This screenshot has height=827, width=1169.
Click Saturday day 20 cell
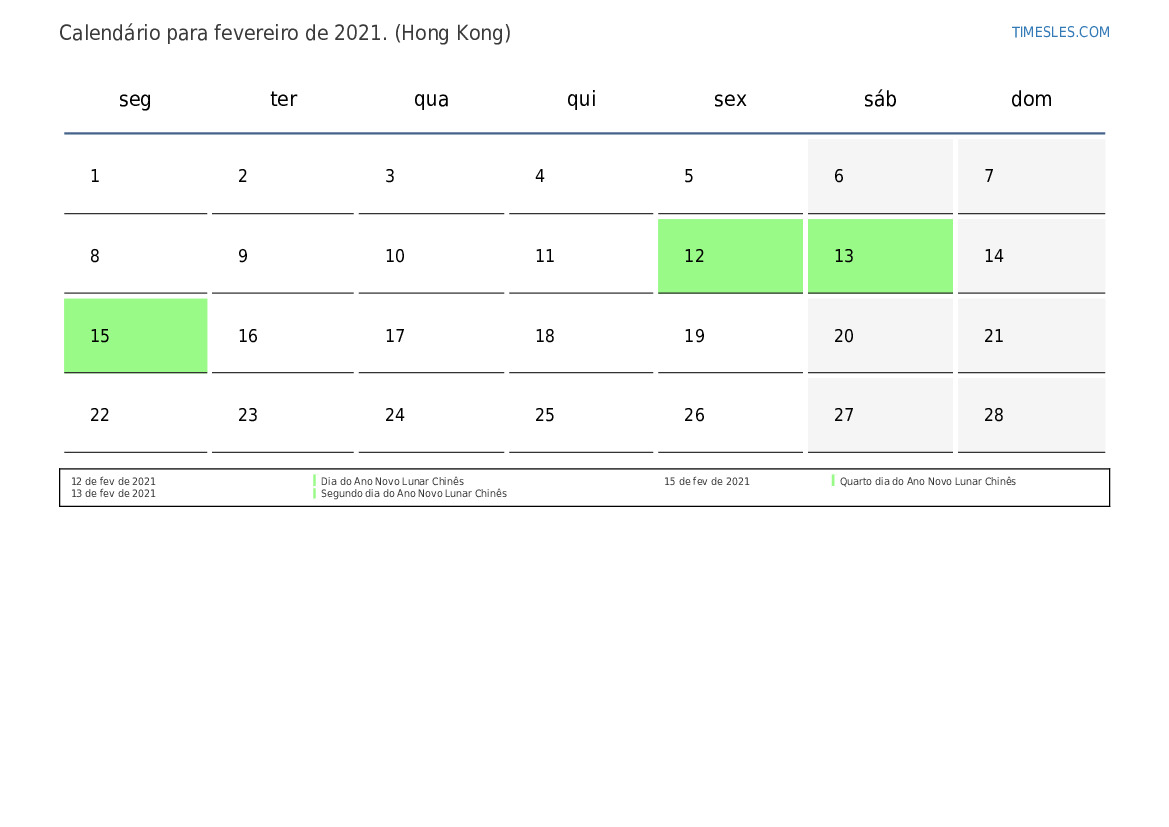880,336
